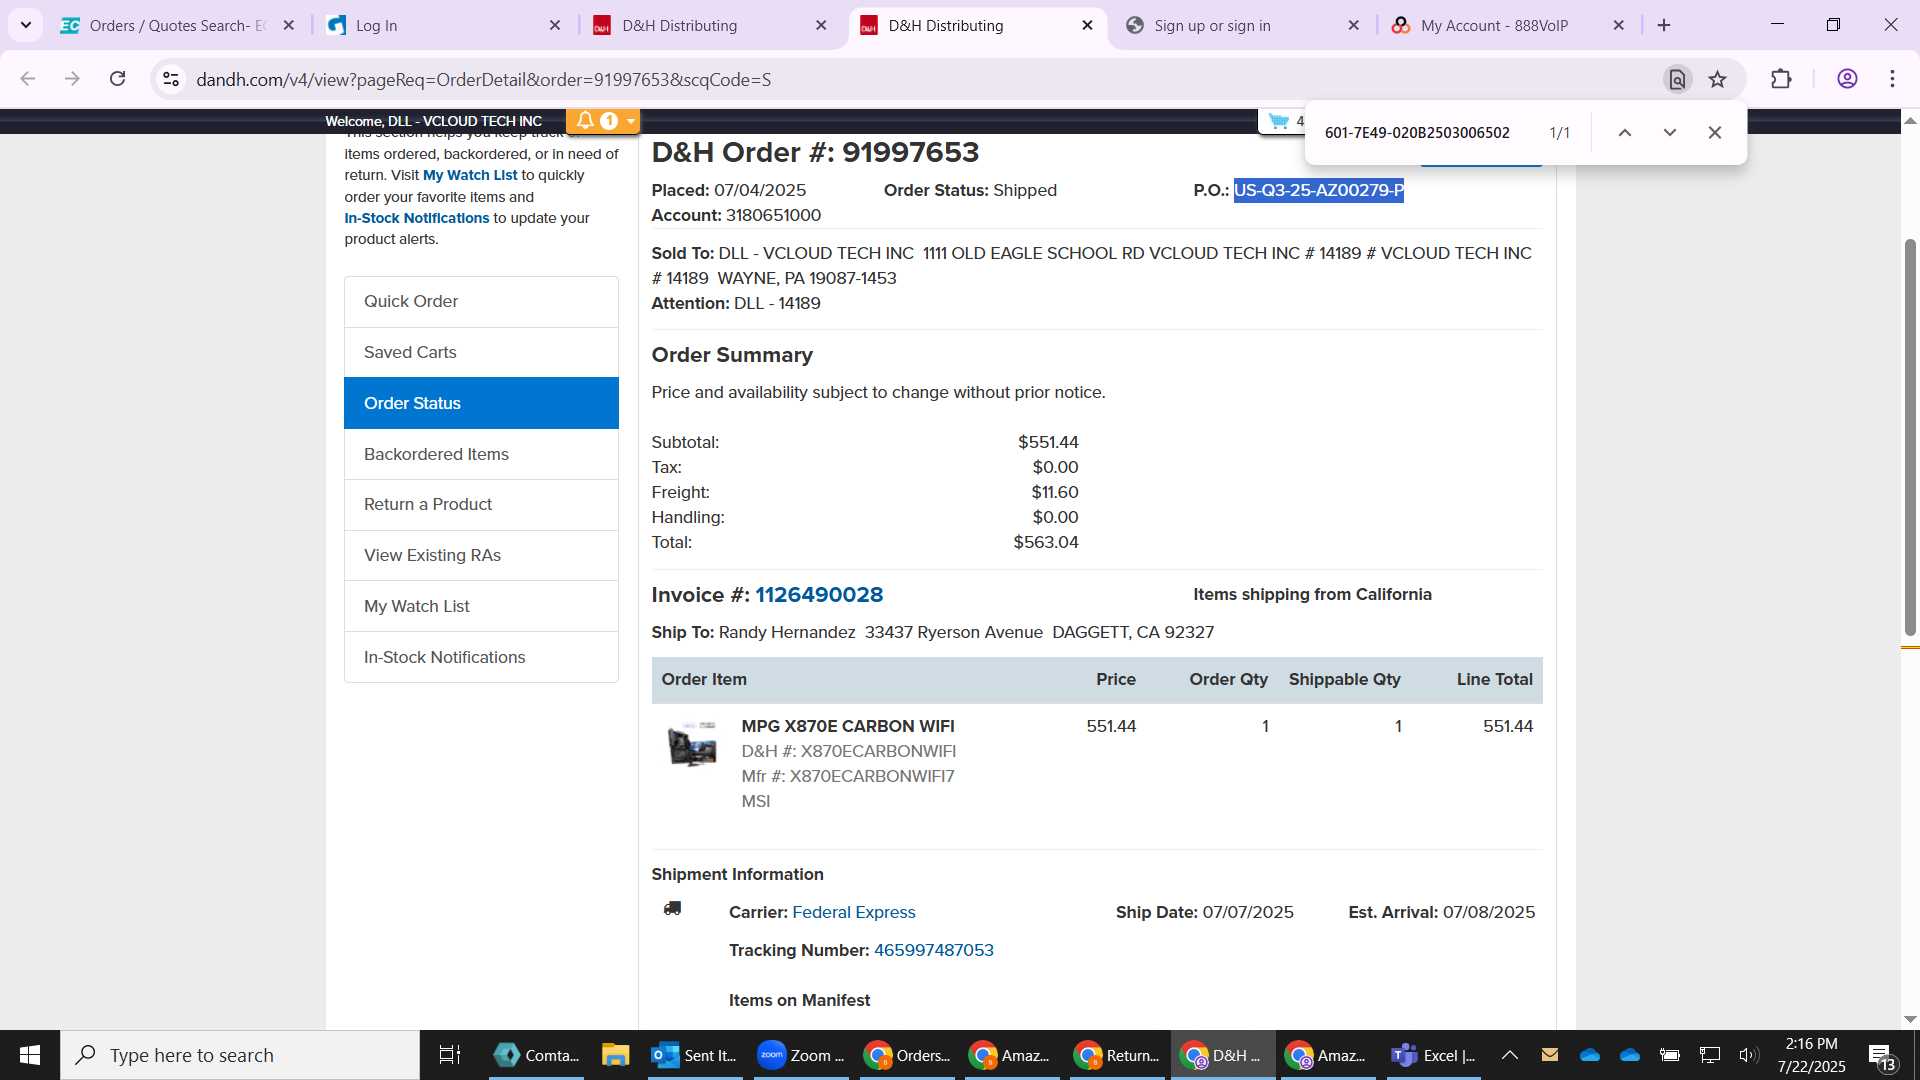Click the taskbar search box
The width and height of the screenshot is (1920, 1080).
[240, 1055]
